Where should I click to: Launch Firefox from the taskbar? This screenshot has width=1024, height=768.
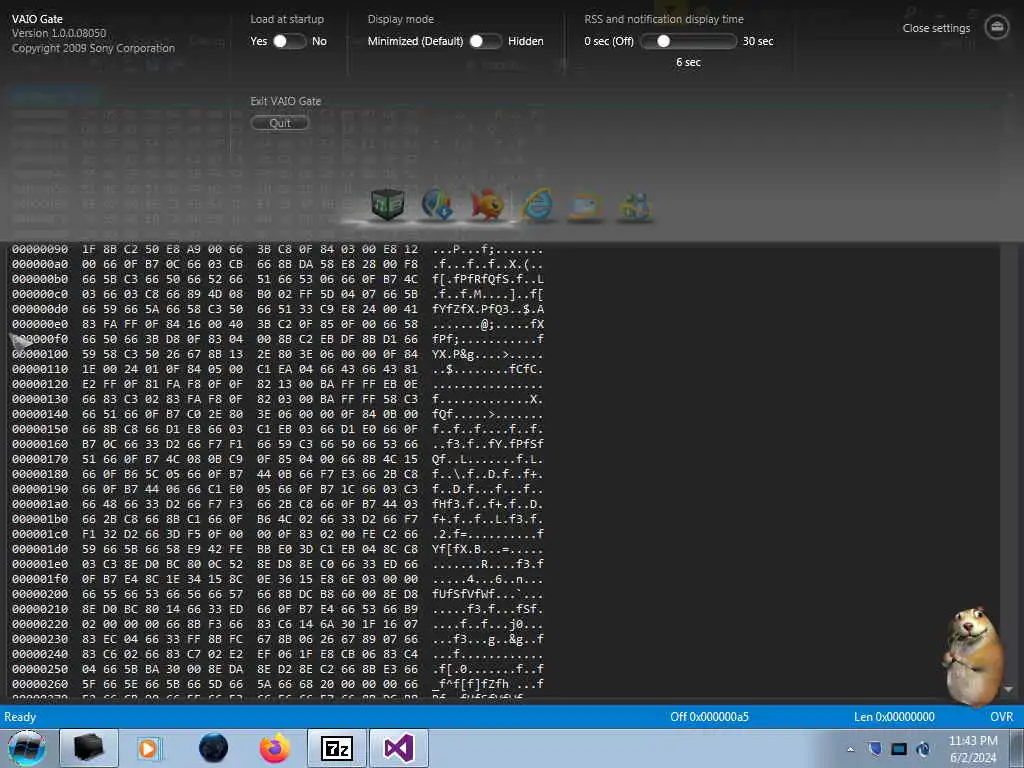point(275,748)
